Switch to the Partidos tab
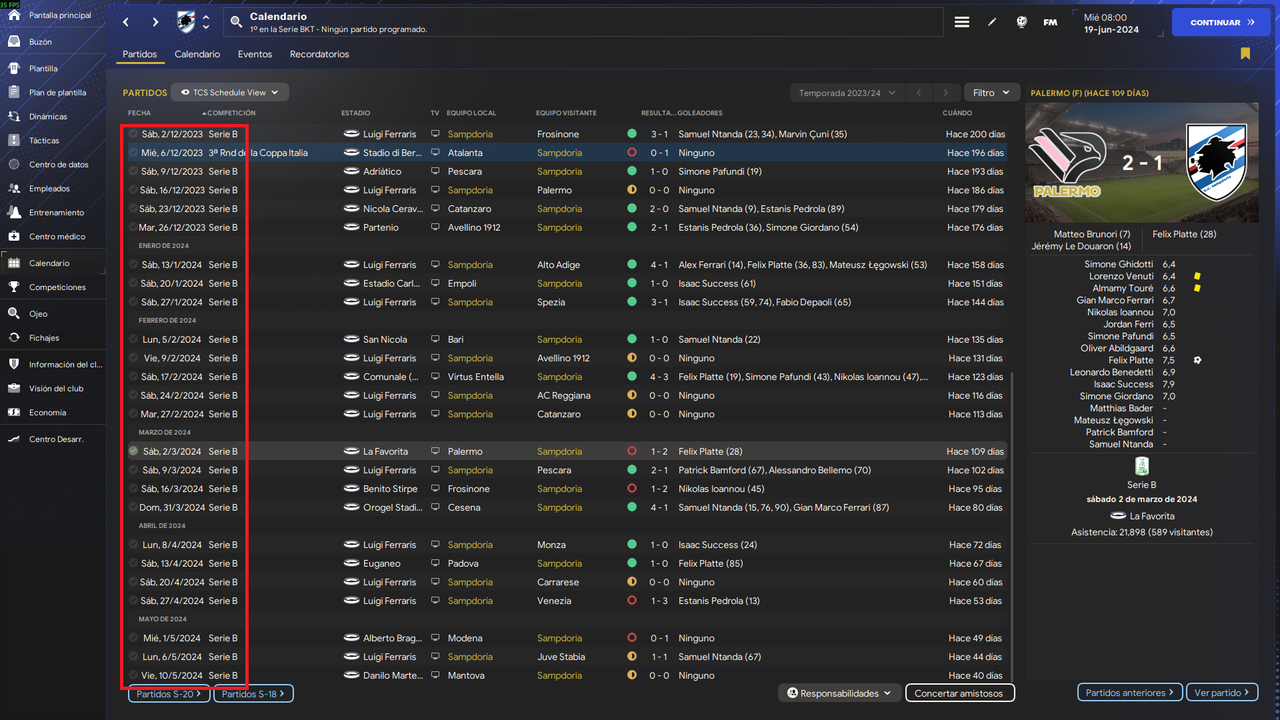 coord(140,54)
